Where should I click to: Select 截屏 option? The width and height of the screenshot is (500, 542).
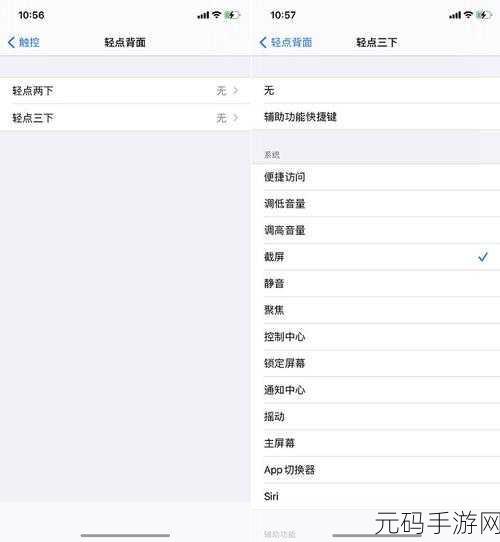[376, 257]
